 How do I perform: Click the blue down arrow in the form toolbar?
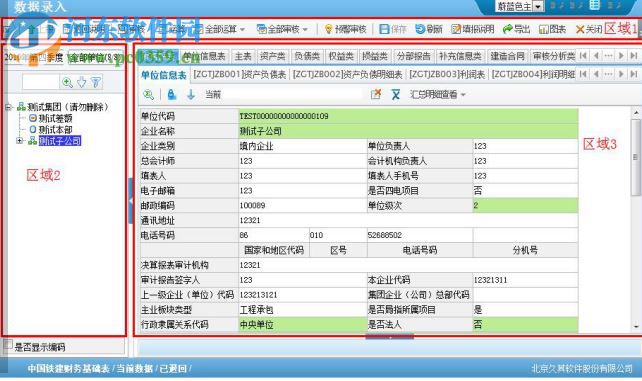pos(191,95)
